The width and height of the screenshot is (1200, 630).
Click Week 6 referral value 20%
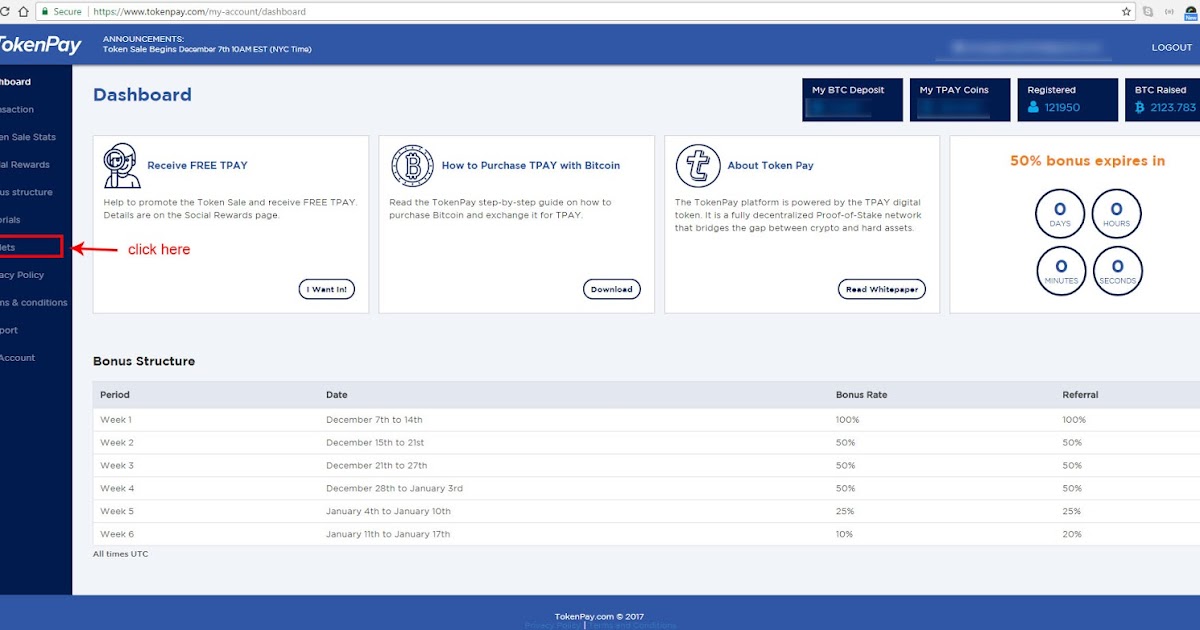(x=1072, y=534)
